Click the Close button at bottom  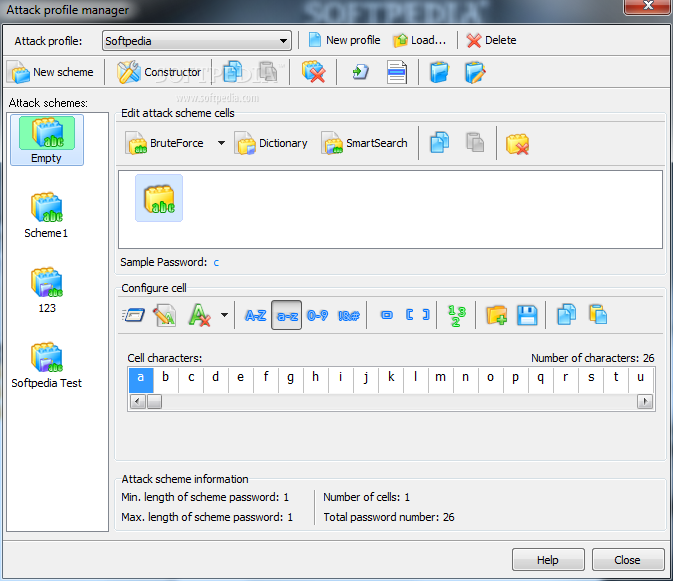[x=628, y=560]
